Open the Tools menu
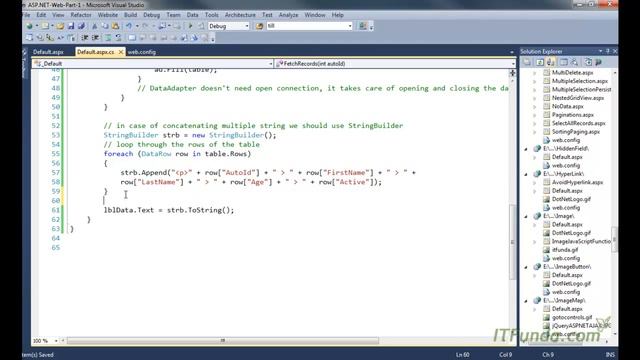640x360 pixels. coord(211,15)
